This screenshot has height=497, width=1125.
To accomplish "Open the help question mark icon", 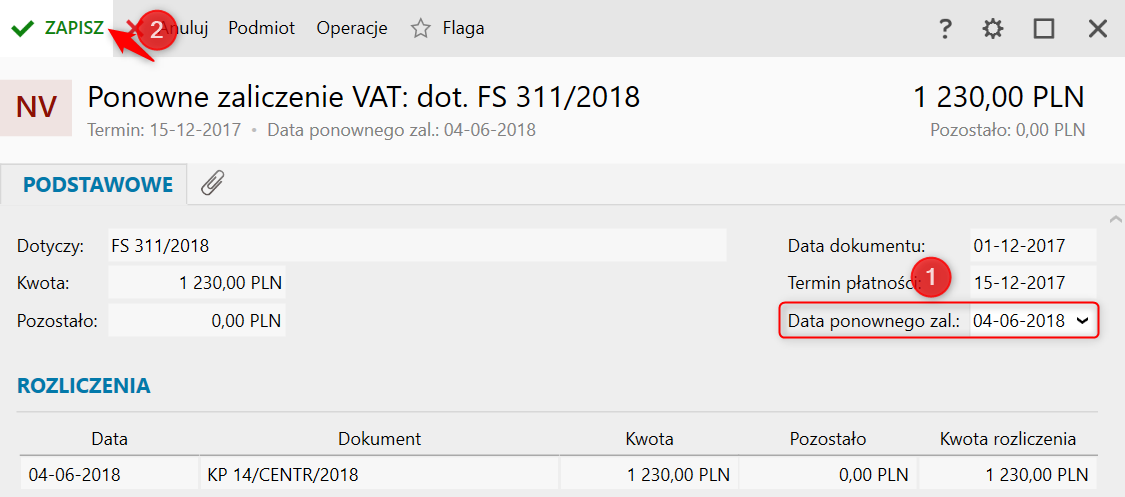I will (x=946, y=29).
